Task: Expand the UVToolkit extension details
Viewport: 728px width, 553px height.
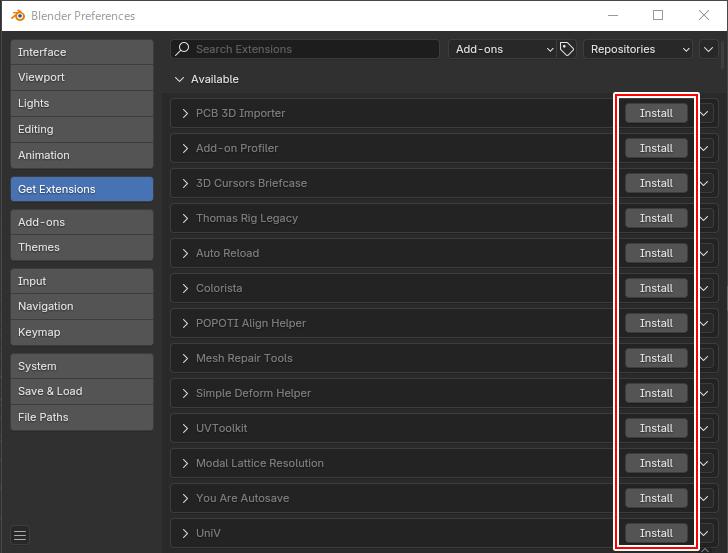Action: (185, 428)
